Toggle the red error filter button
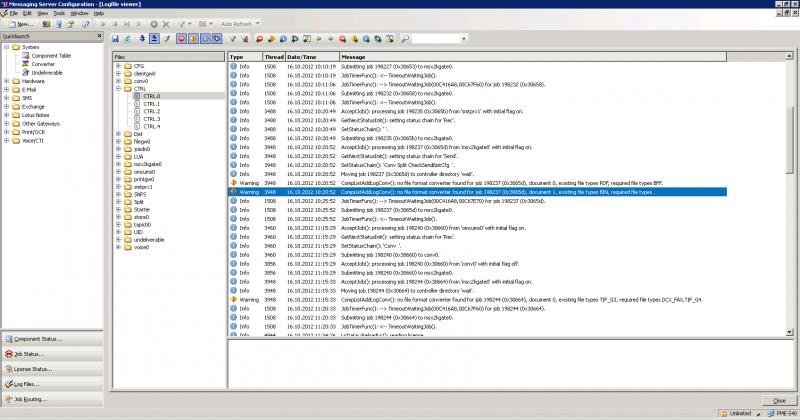The image size is (800, 420). point(182,38)
